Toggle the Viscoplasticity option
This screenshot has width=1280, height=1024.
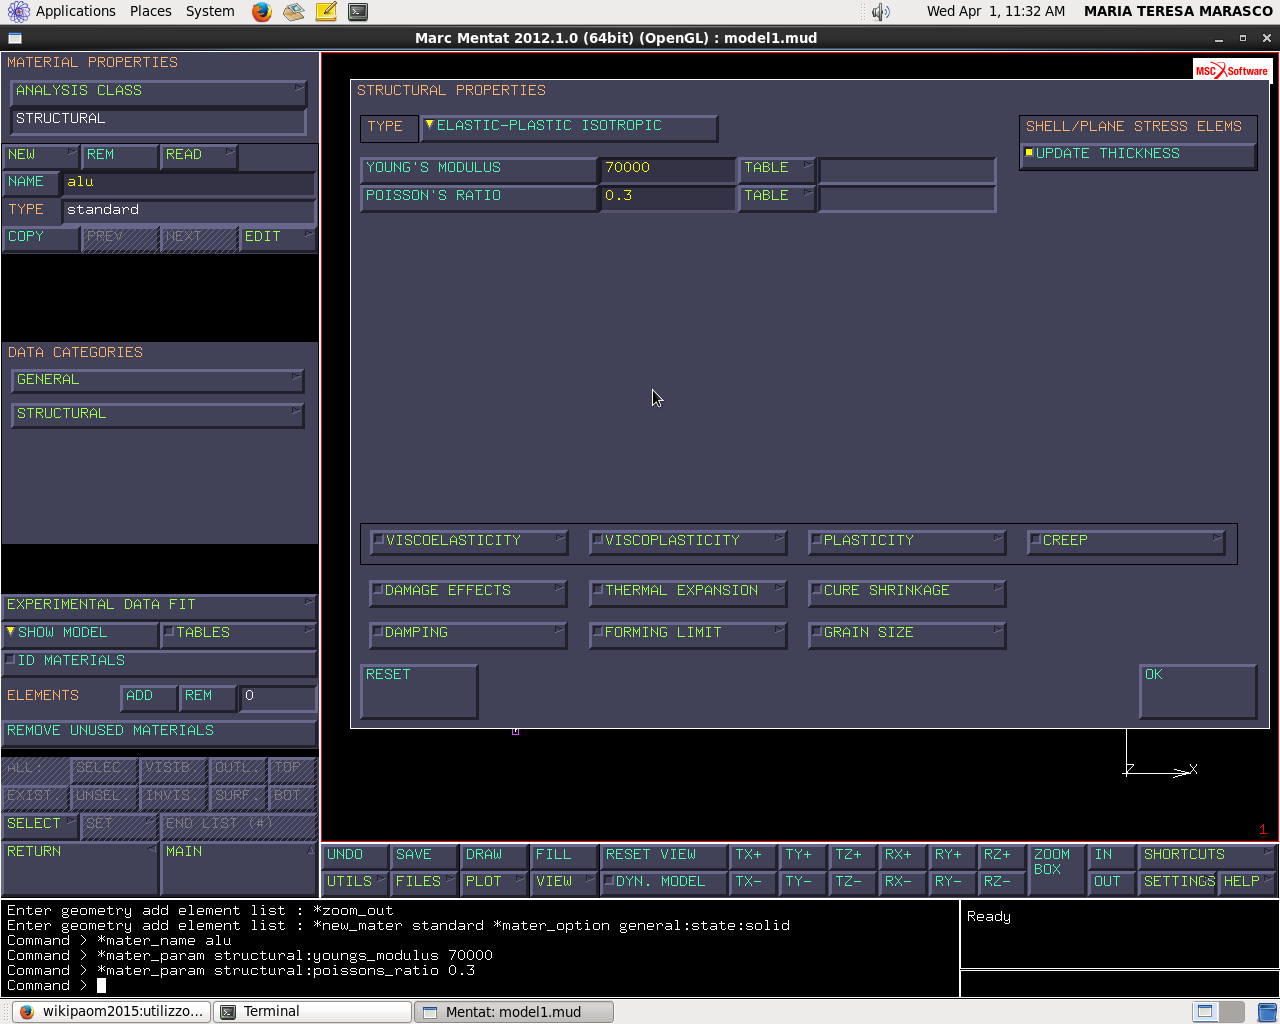point(687,541)
